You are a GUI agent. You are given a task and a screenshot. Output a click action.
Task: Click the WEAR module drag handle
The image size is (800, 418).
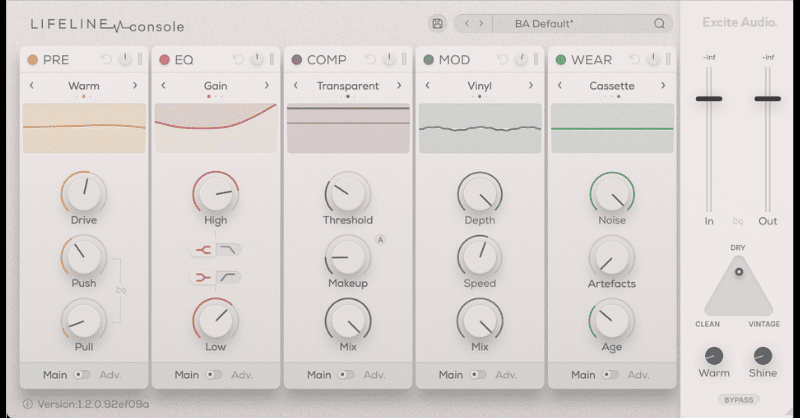(x=668, y=59)
